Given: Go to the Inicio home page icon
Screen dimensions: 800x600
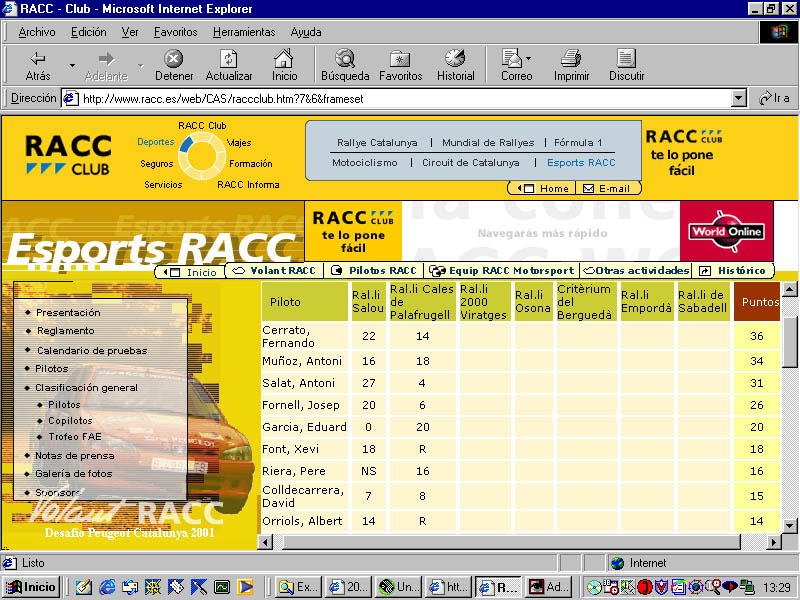Looking at the screenshot, I should 284,65.
